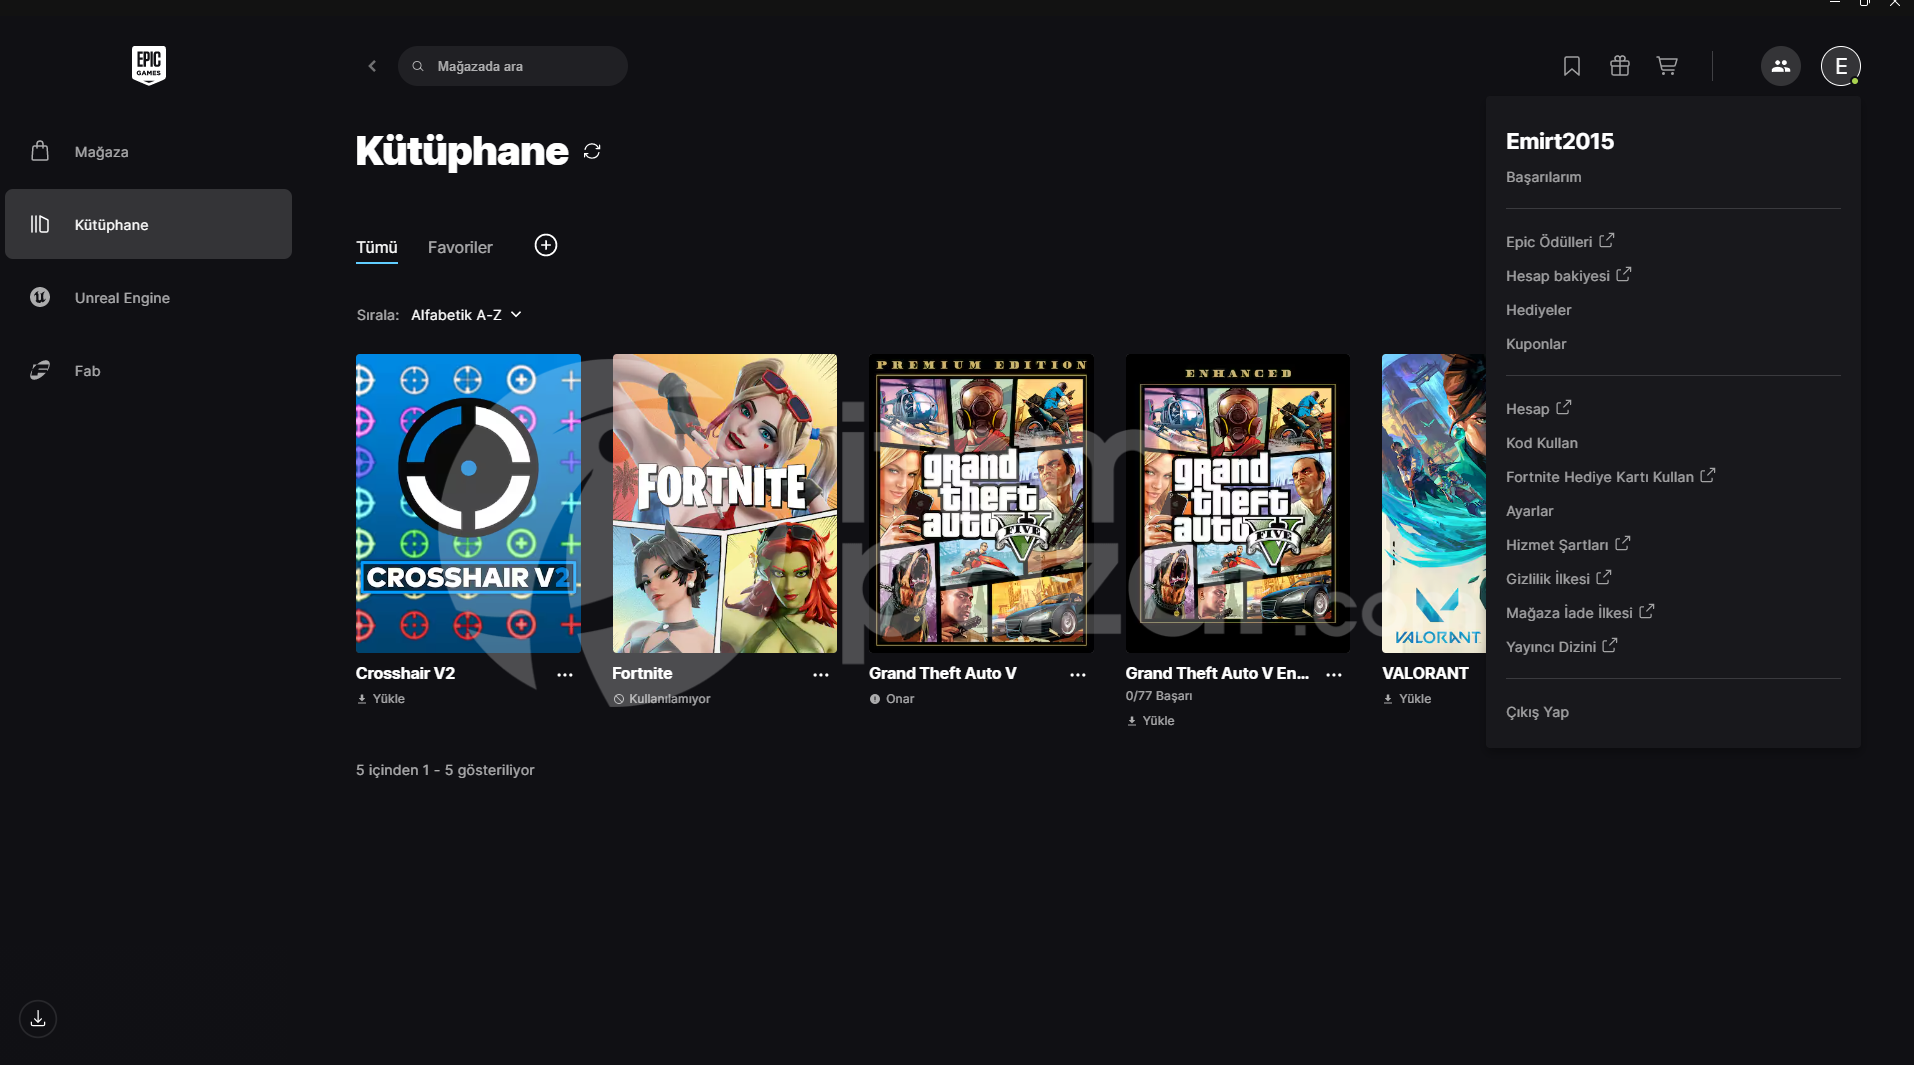1914x1065 pixels.
Task: Click Unreal Engine sidebar icon
Action: (40, 297)
